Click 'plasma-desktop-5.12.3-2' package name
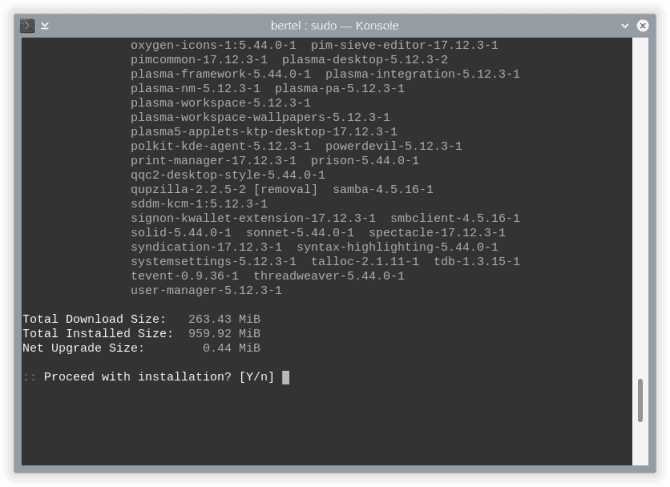This screenshot has width=670, height=487. coord(365,60)
